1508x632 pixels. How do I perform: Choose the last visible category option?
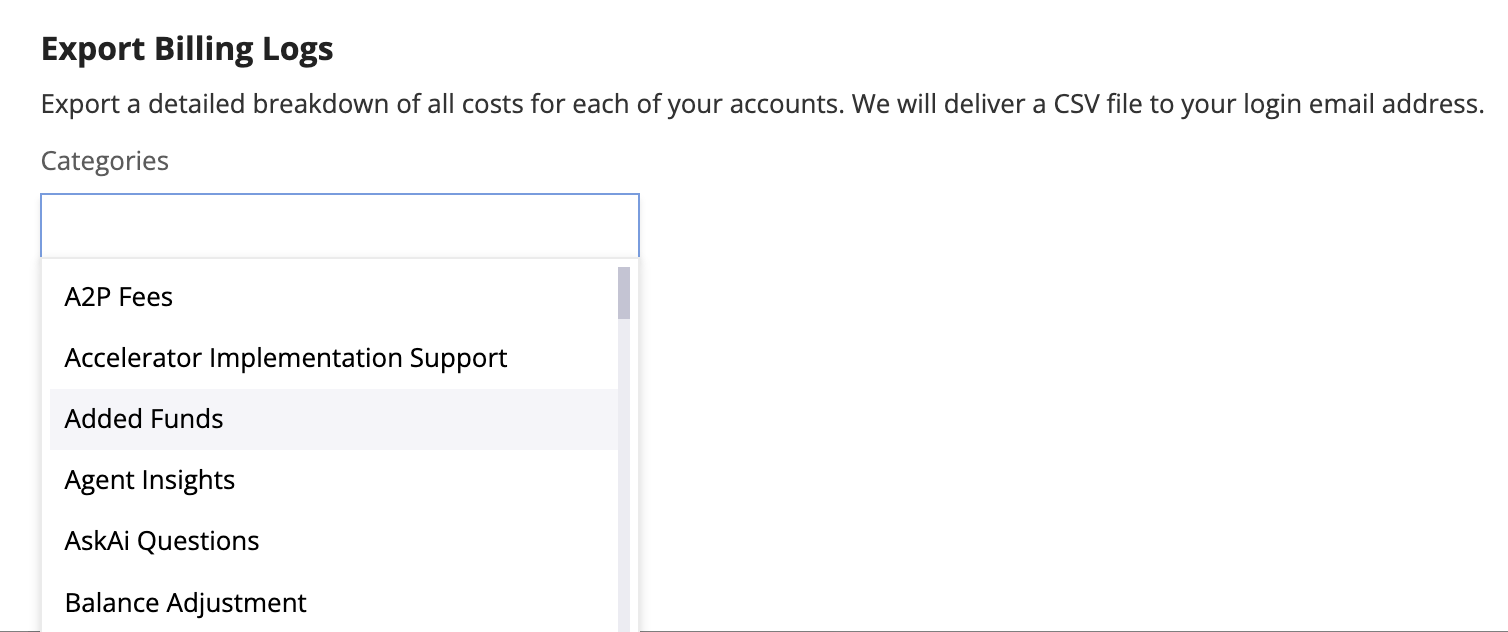(186, 603)
